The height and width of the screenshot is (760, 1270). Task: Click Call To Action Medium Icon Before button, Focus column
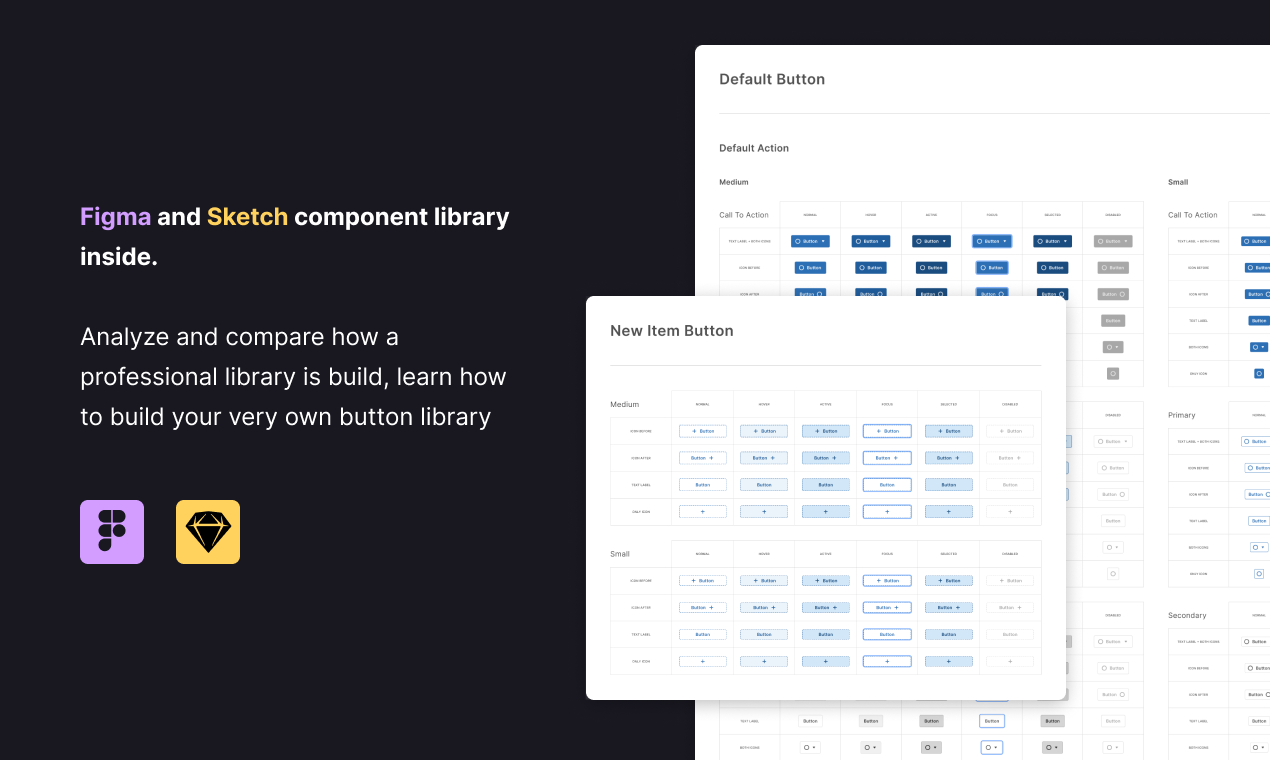(x=992, y=268)
